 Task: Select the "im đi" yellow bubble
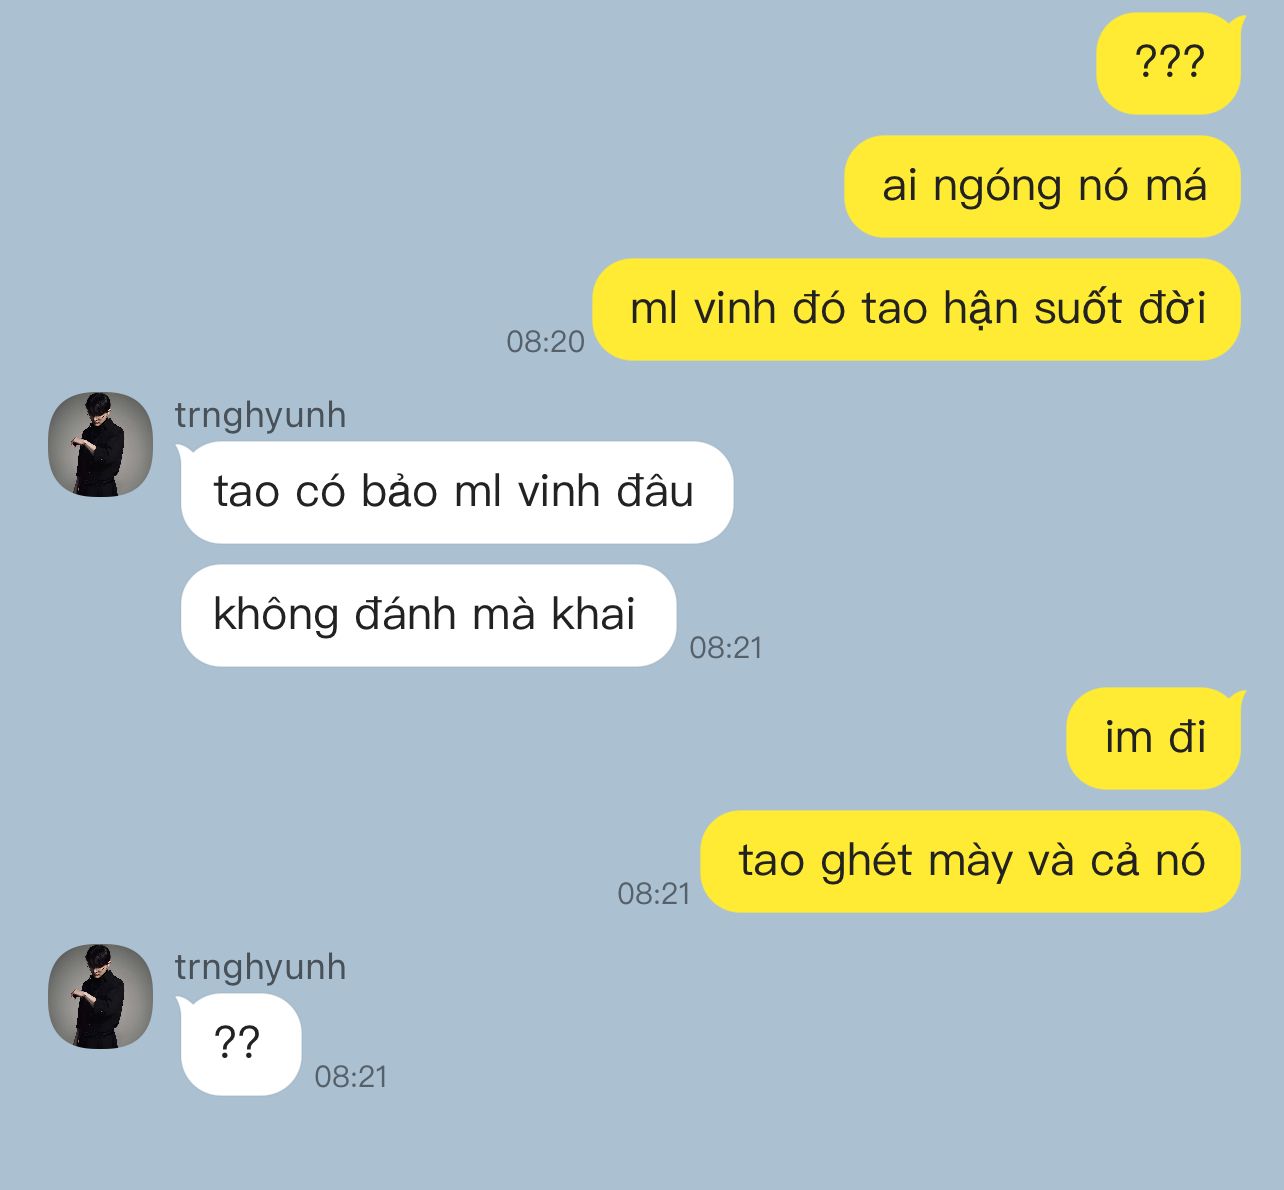pos(1155,738)
